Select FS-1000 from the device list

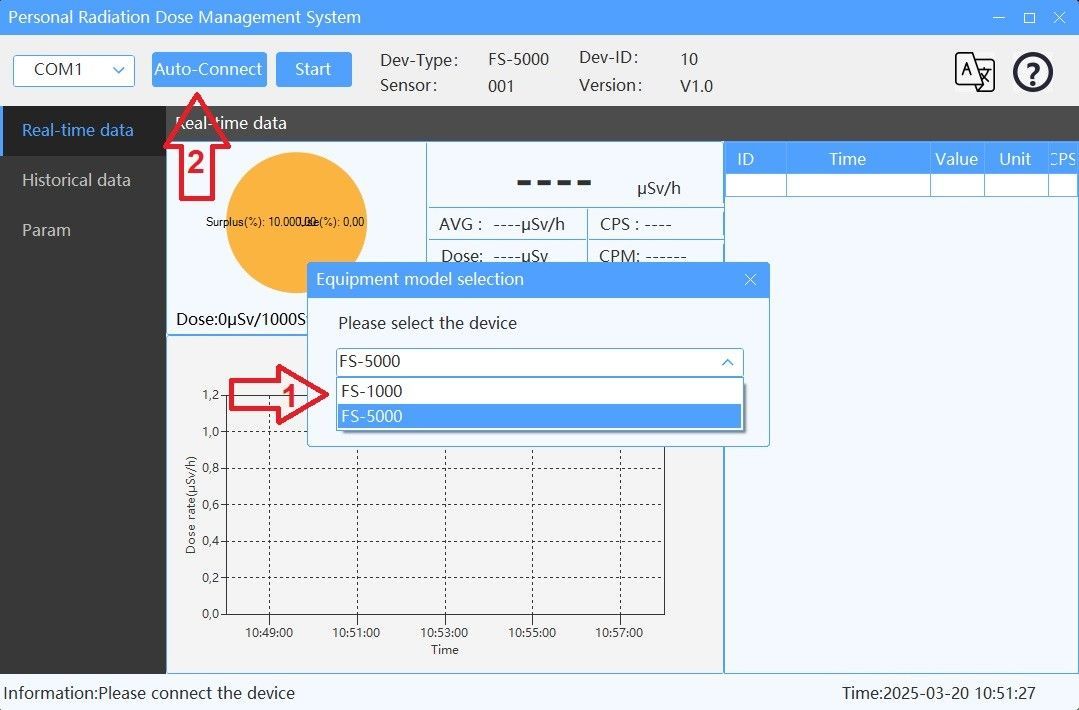coord(539,391)
